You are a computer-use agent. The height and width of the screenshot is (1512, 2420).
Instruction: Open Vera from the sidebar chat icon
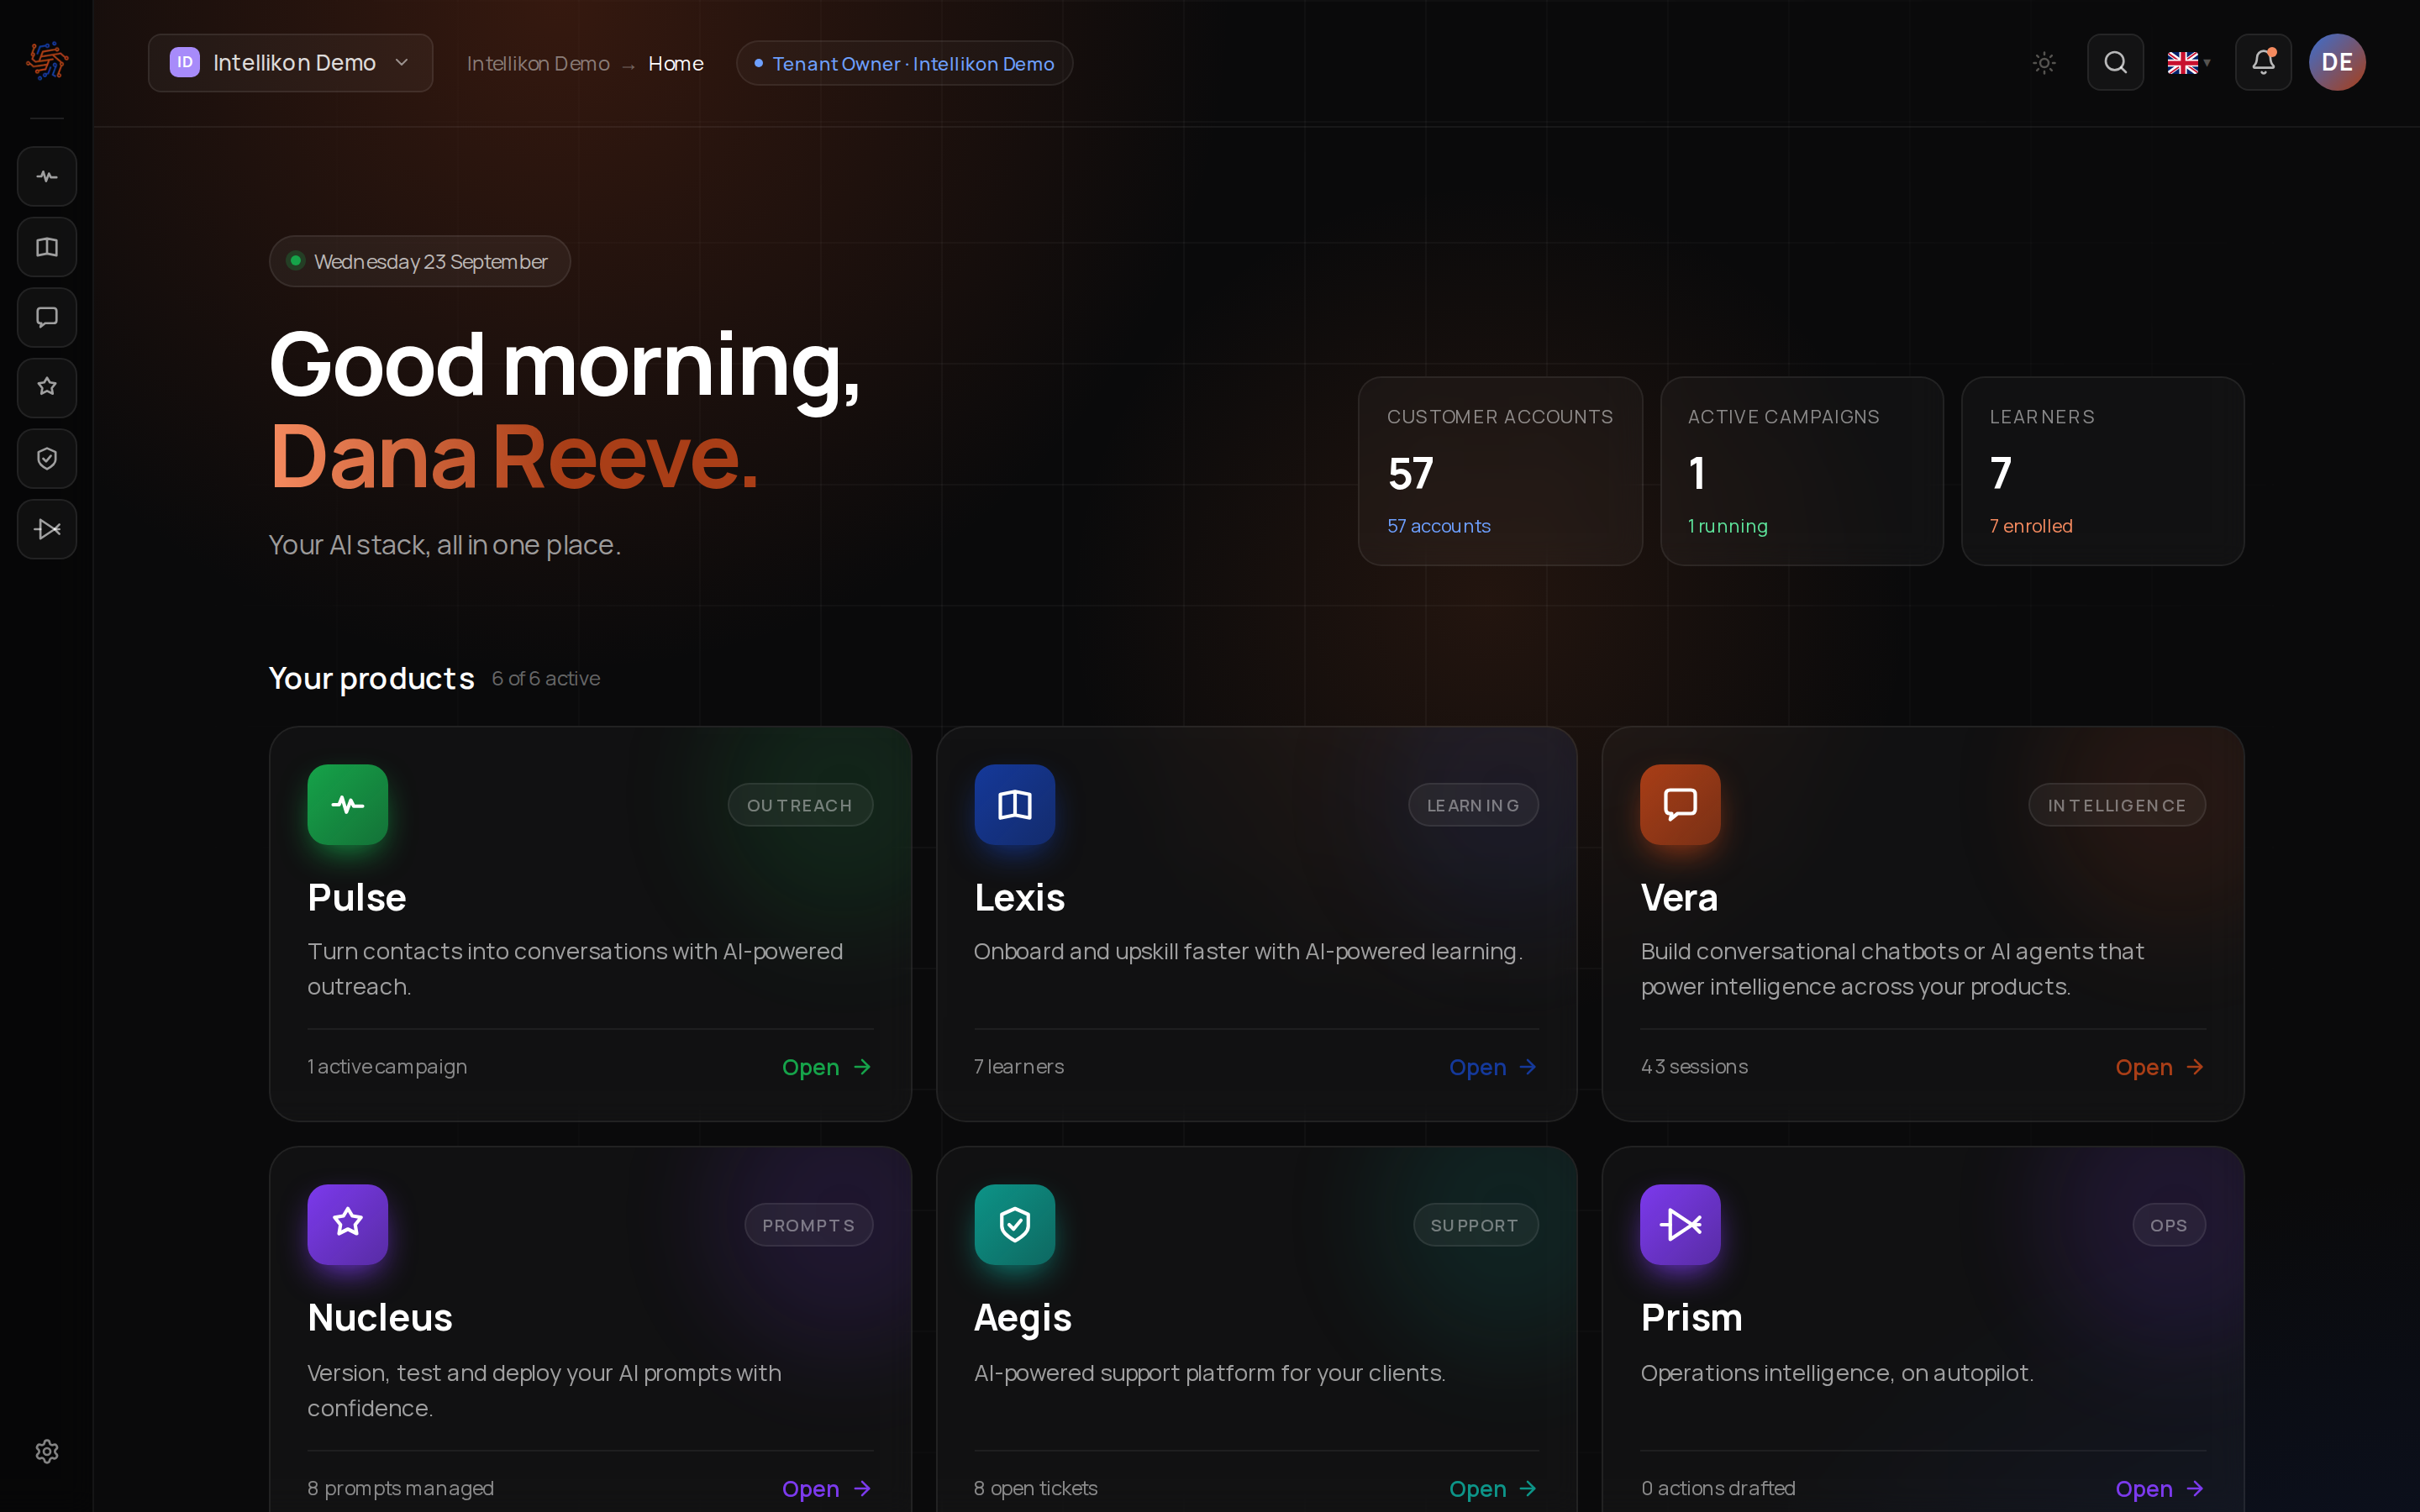point(47,317)
